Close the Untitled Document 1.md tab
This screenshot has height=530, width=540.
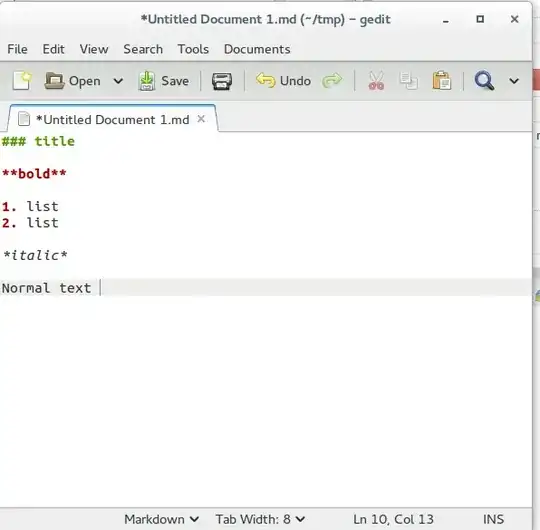tap(201, 119)
